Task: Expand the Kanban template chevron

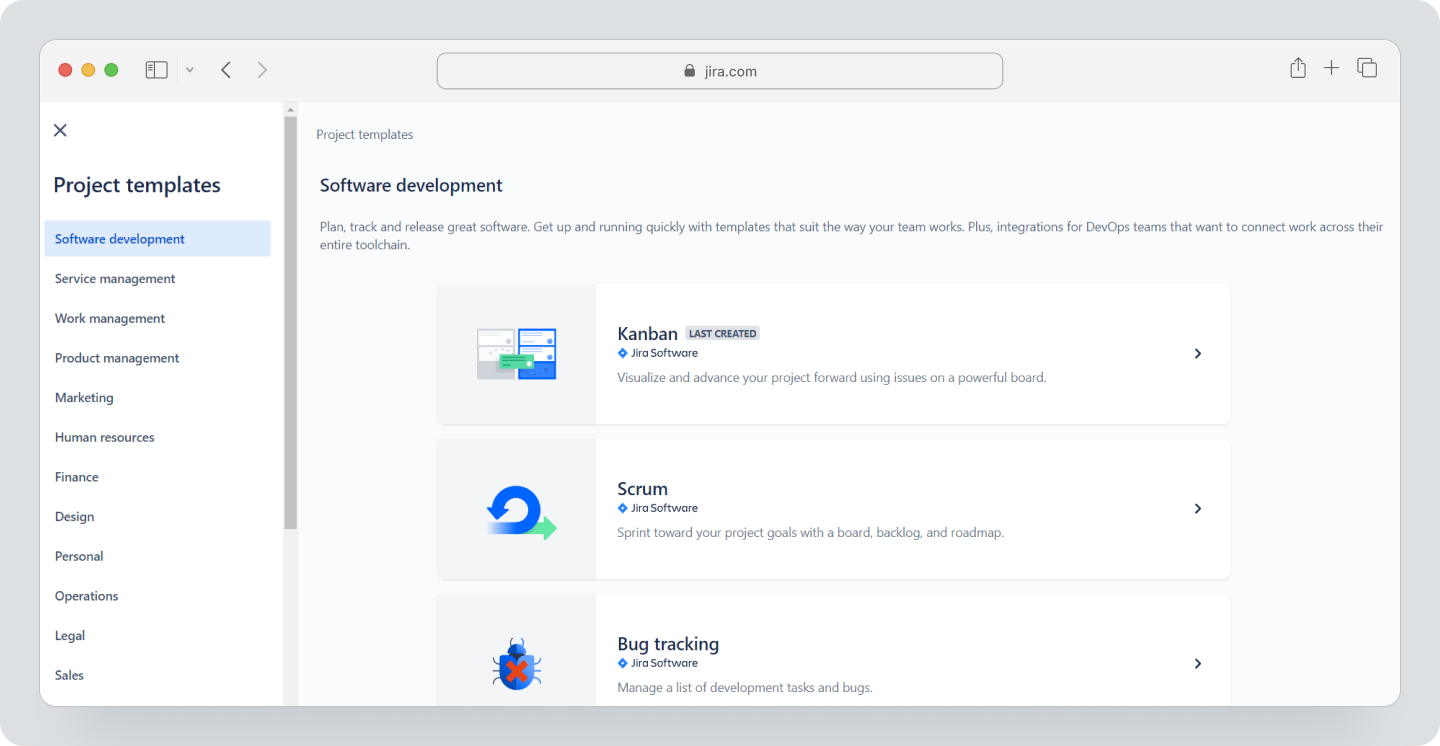Action: (x=1197, y=353)
